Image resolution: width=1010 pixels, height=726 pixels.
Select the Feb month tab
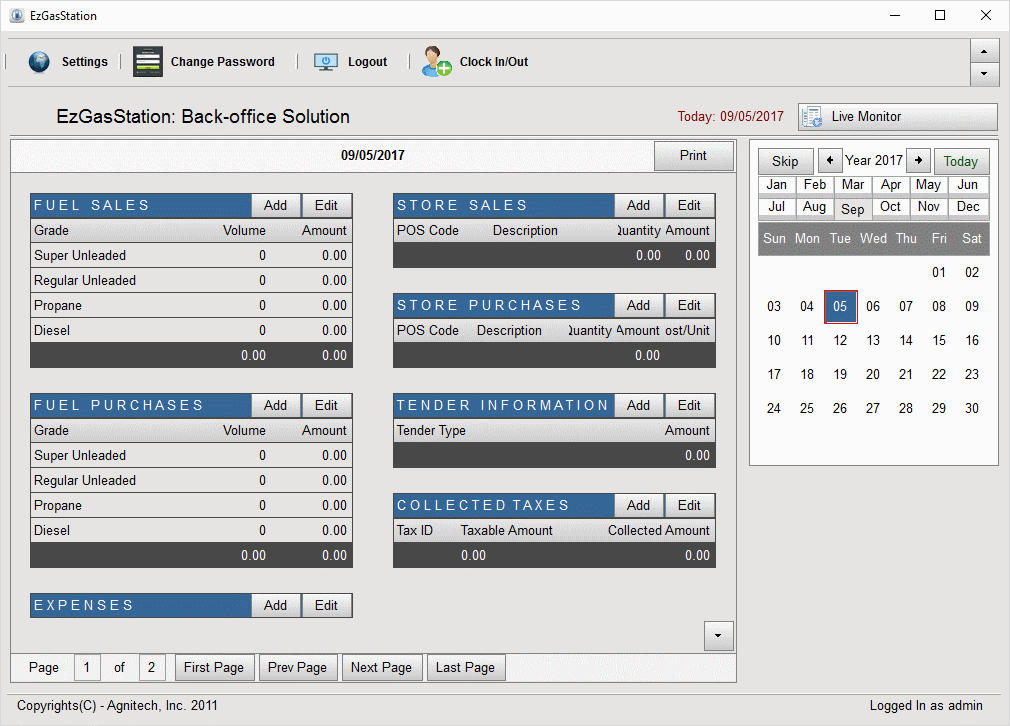coord(815,185)
